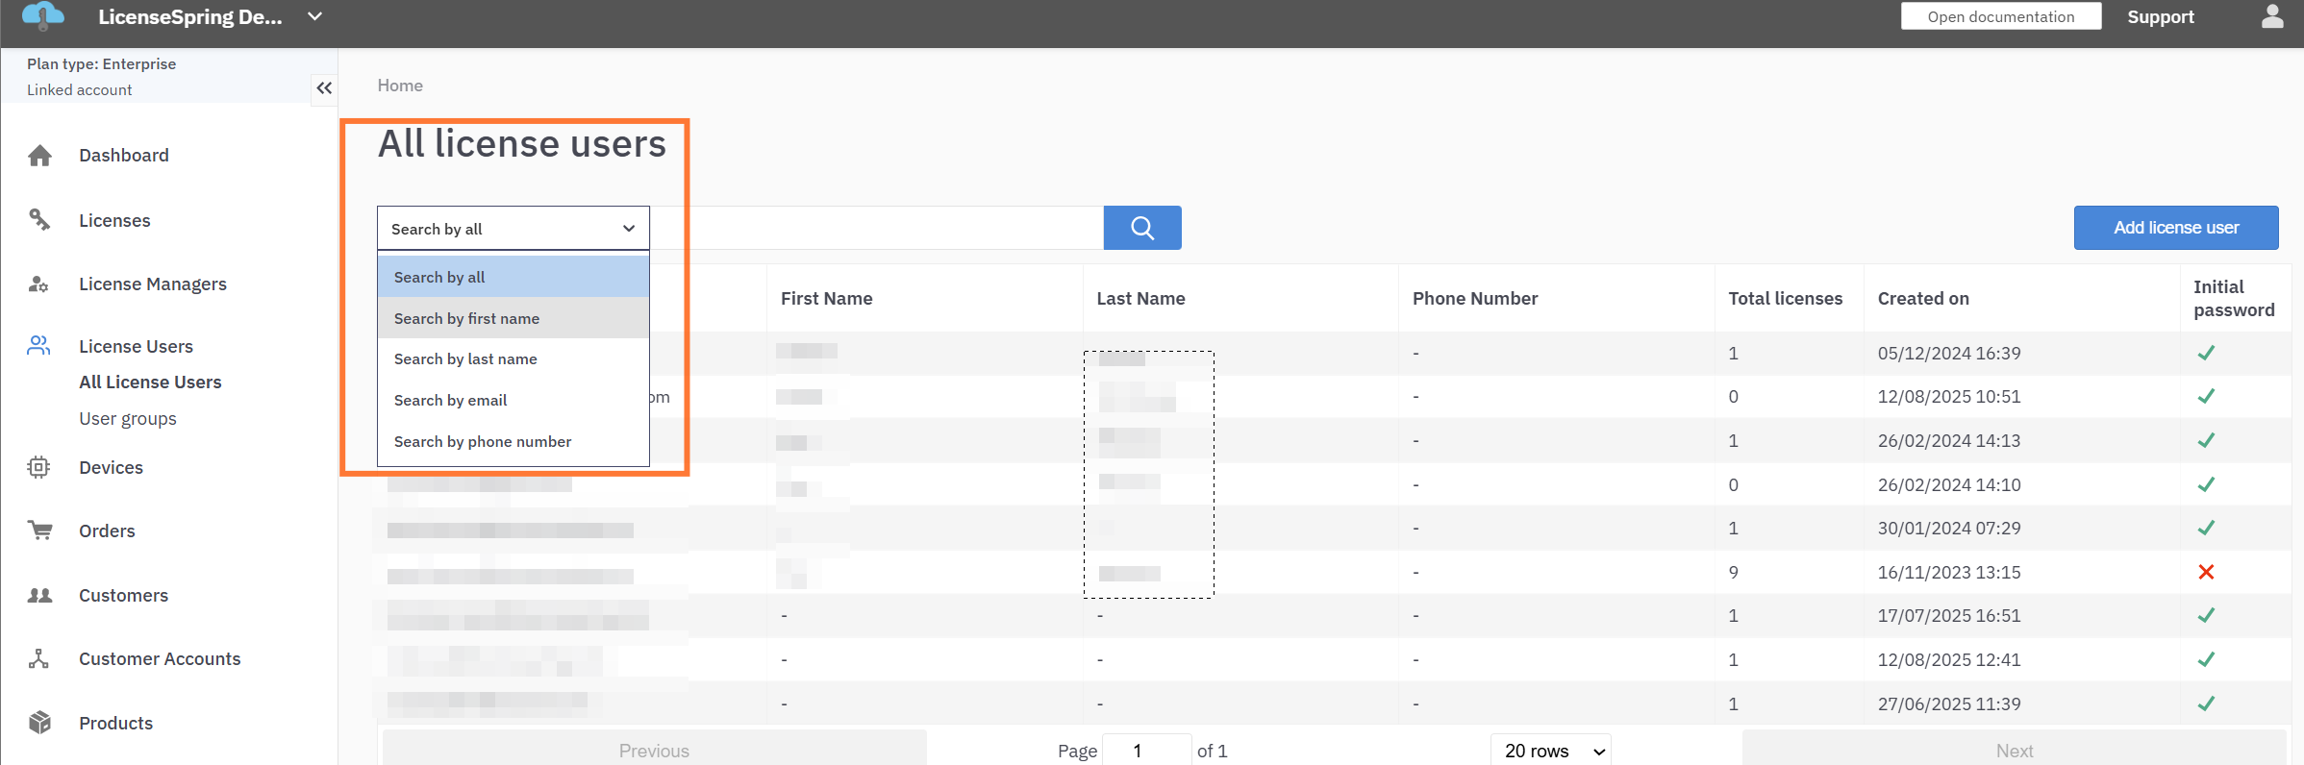Image resolution: width=2304 pixels, height=765 pixels.
Task: Click the Home breadcrumb link
Action: pyautogui.click(x=400, y=86)
